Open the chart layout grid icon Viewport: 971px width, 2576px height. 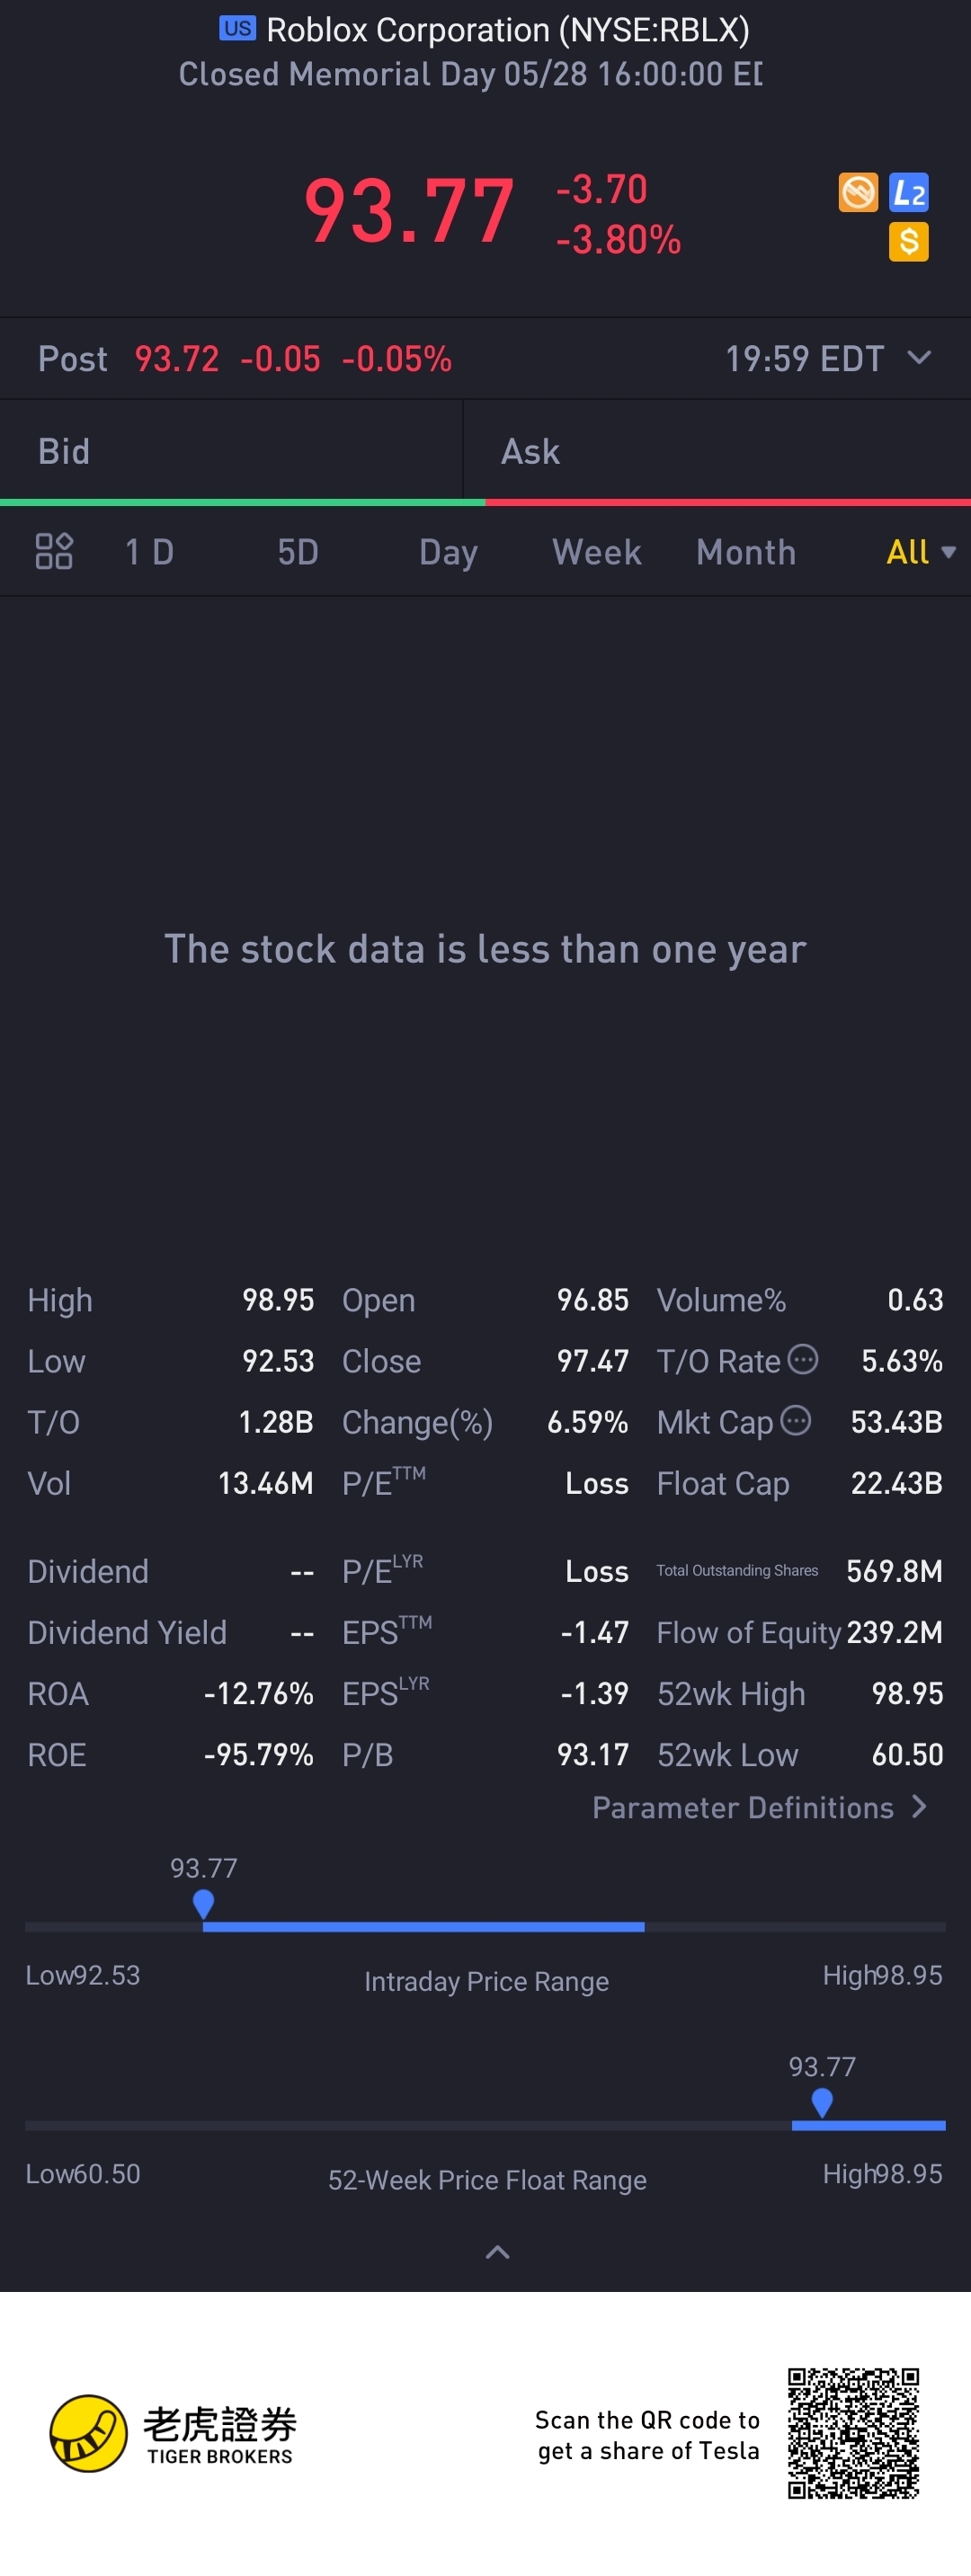[x=54, y=551]
